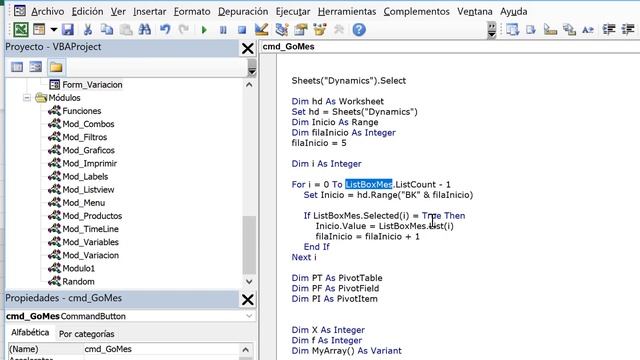Click the Indent icon

click(x=609, y=30)
